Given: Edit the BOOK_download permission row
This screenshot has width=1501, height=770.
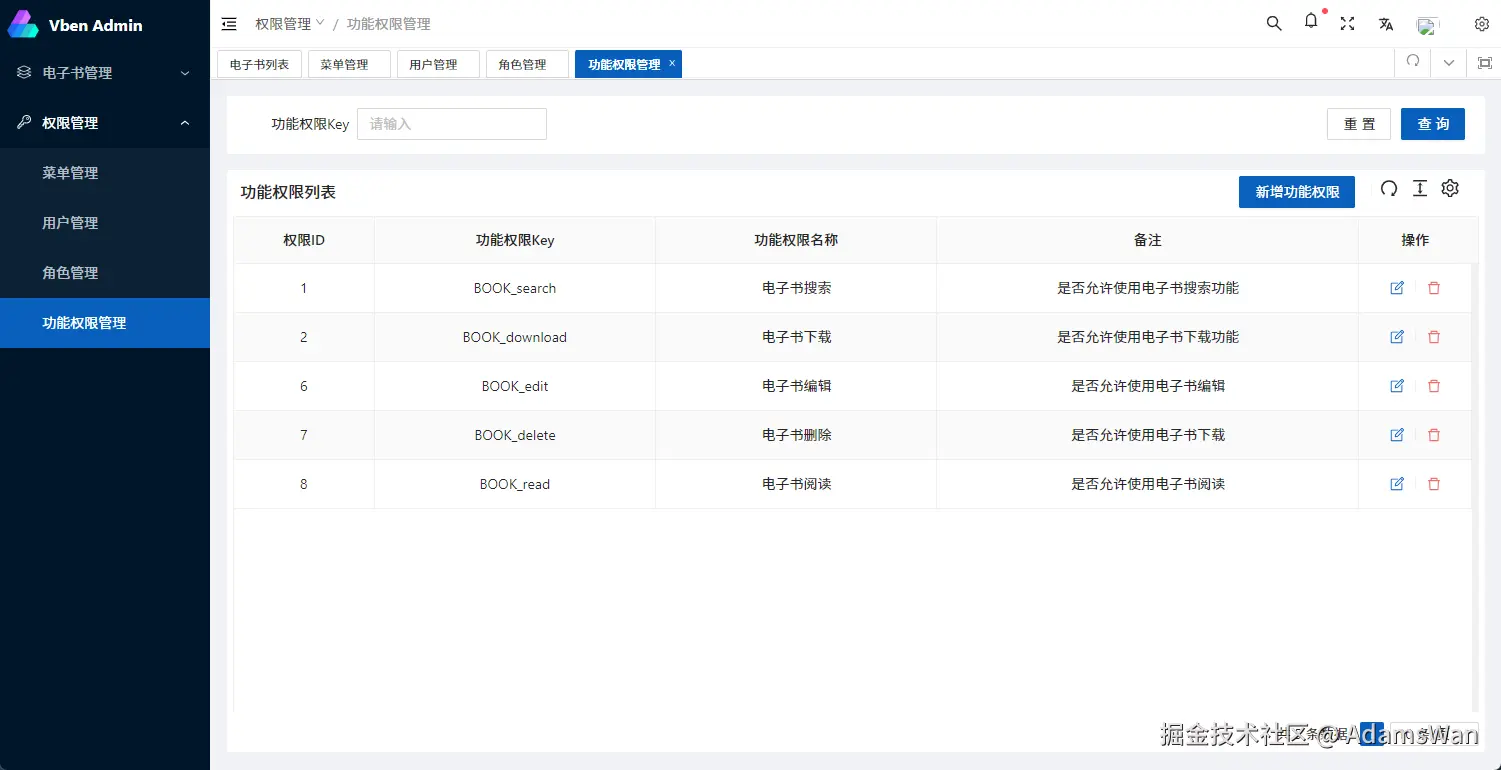Looking at the screenshot, I should (1397, 337).
